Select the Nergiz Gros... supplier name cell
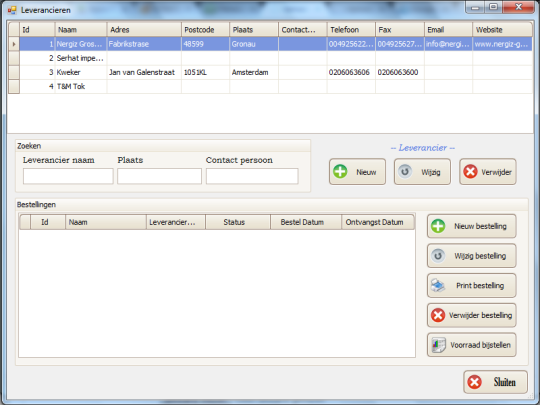540x405 pixels. 81,44
